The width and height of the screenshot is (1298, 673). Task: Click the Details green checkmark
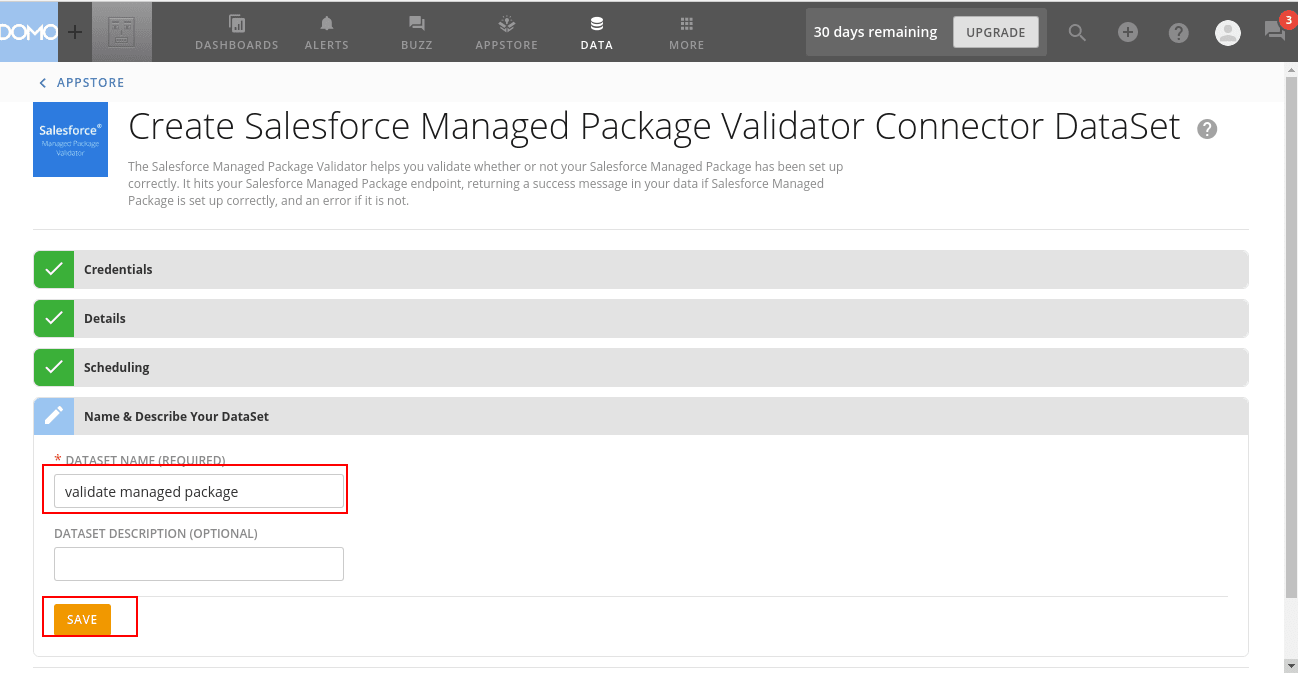tap(53, 318)
